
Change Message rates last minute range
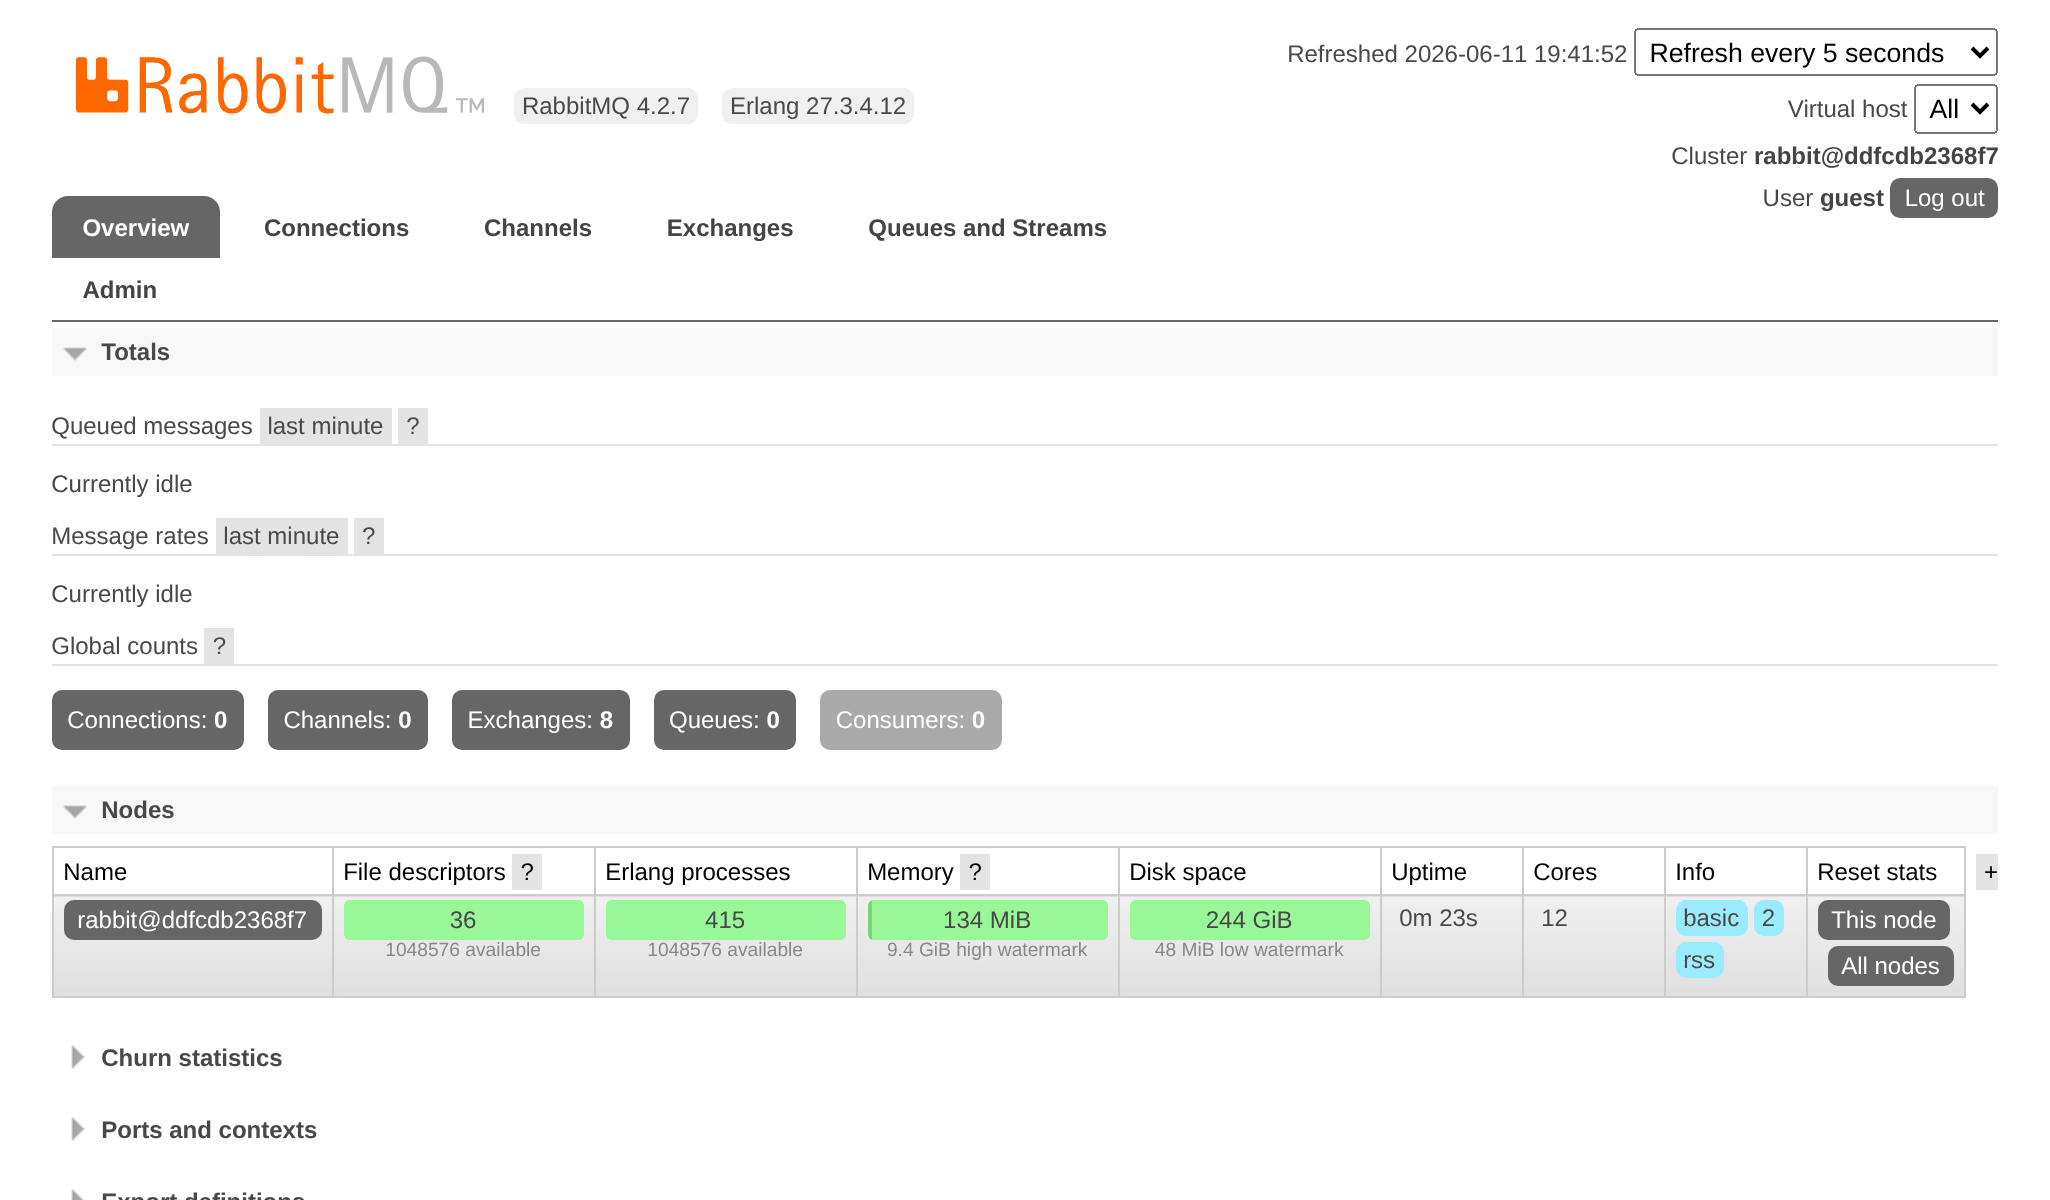(x=281, y=536)
